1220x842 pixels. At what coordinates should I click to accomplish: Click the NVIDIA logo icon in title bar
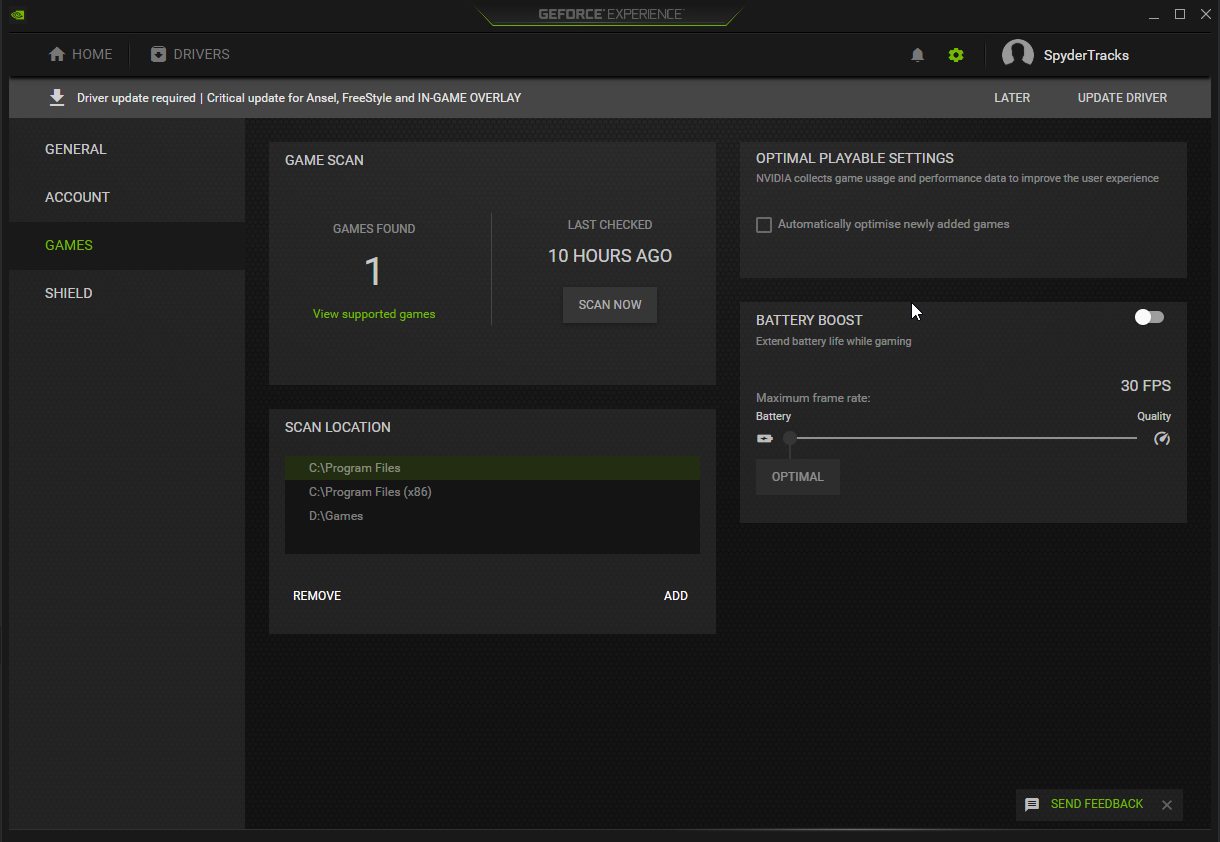[18, 15]
